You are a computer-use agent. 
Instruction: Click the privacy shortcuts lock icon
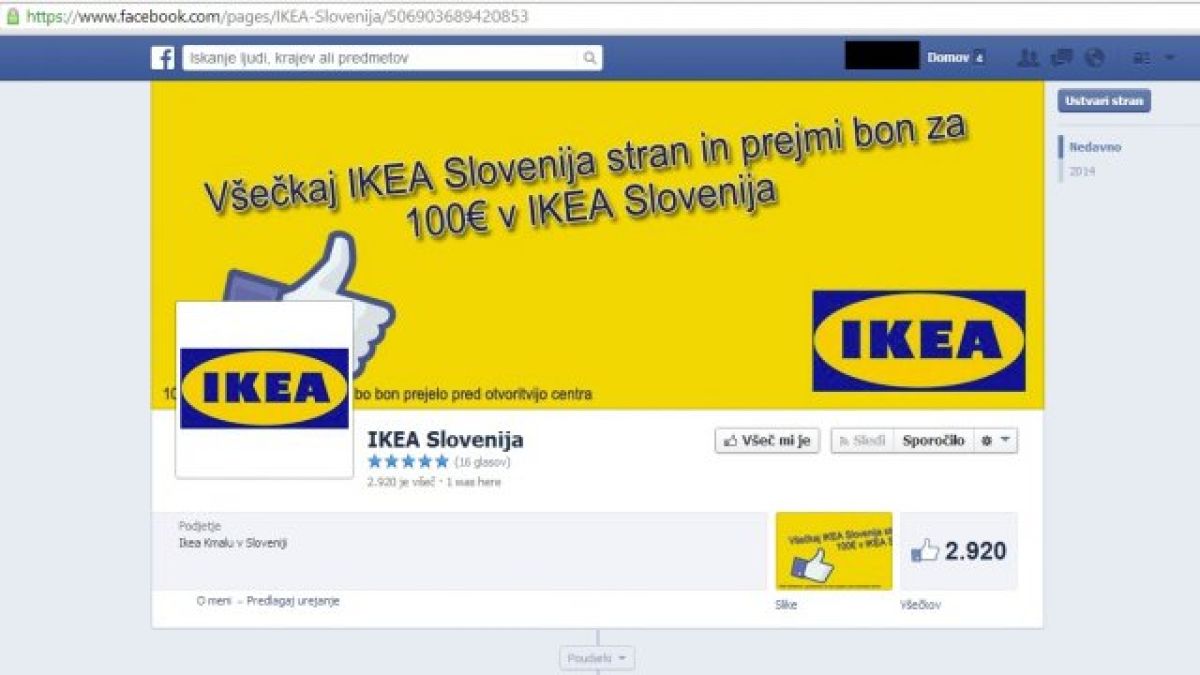pos(1141,58)
